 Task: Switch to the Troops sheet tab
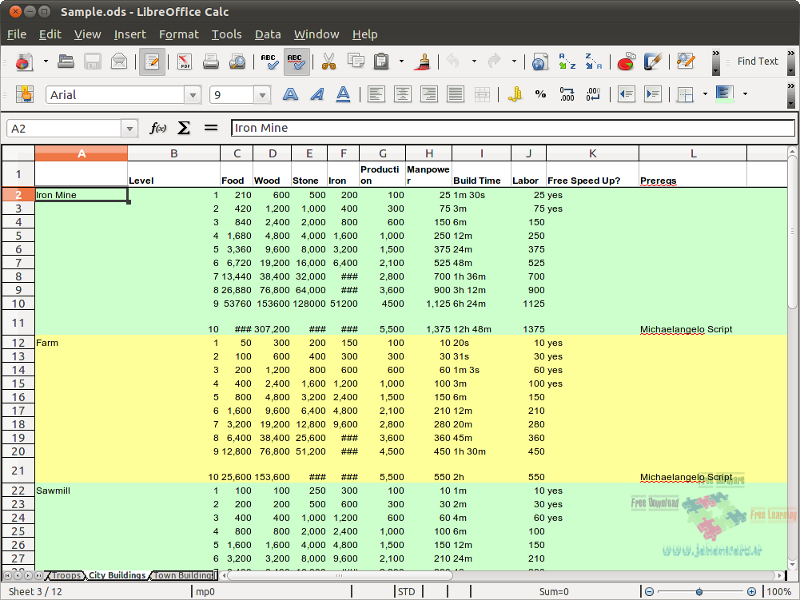pyautogui.click(x=66, y=576)
